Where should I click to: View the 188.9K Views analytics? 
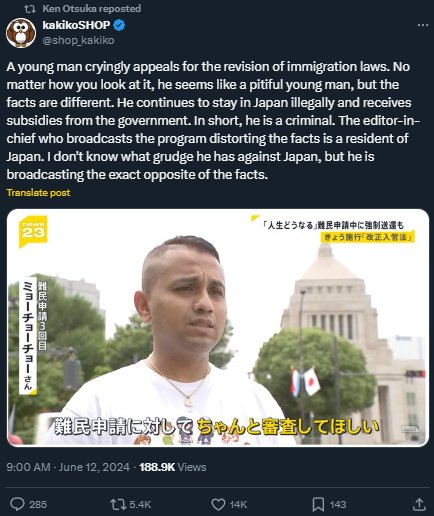coord(173,467)
